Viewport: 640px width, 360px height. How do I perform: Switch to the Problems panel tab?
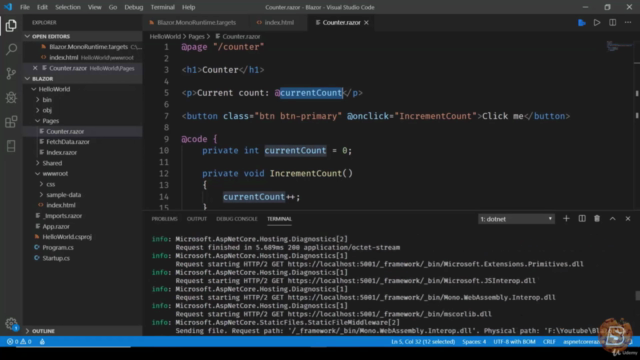[164, 219]
